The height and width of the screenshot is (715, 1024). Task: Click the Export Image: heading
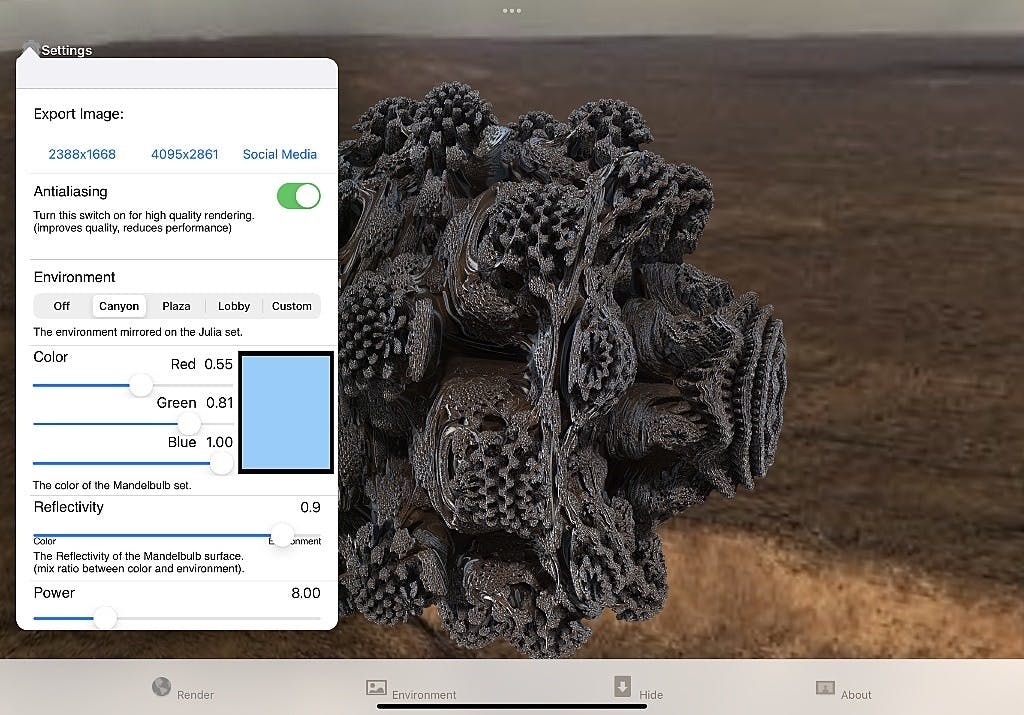pos(78,114)
